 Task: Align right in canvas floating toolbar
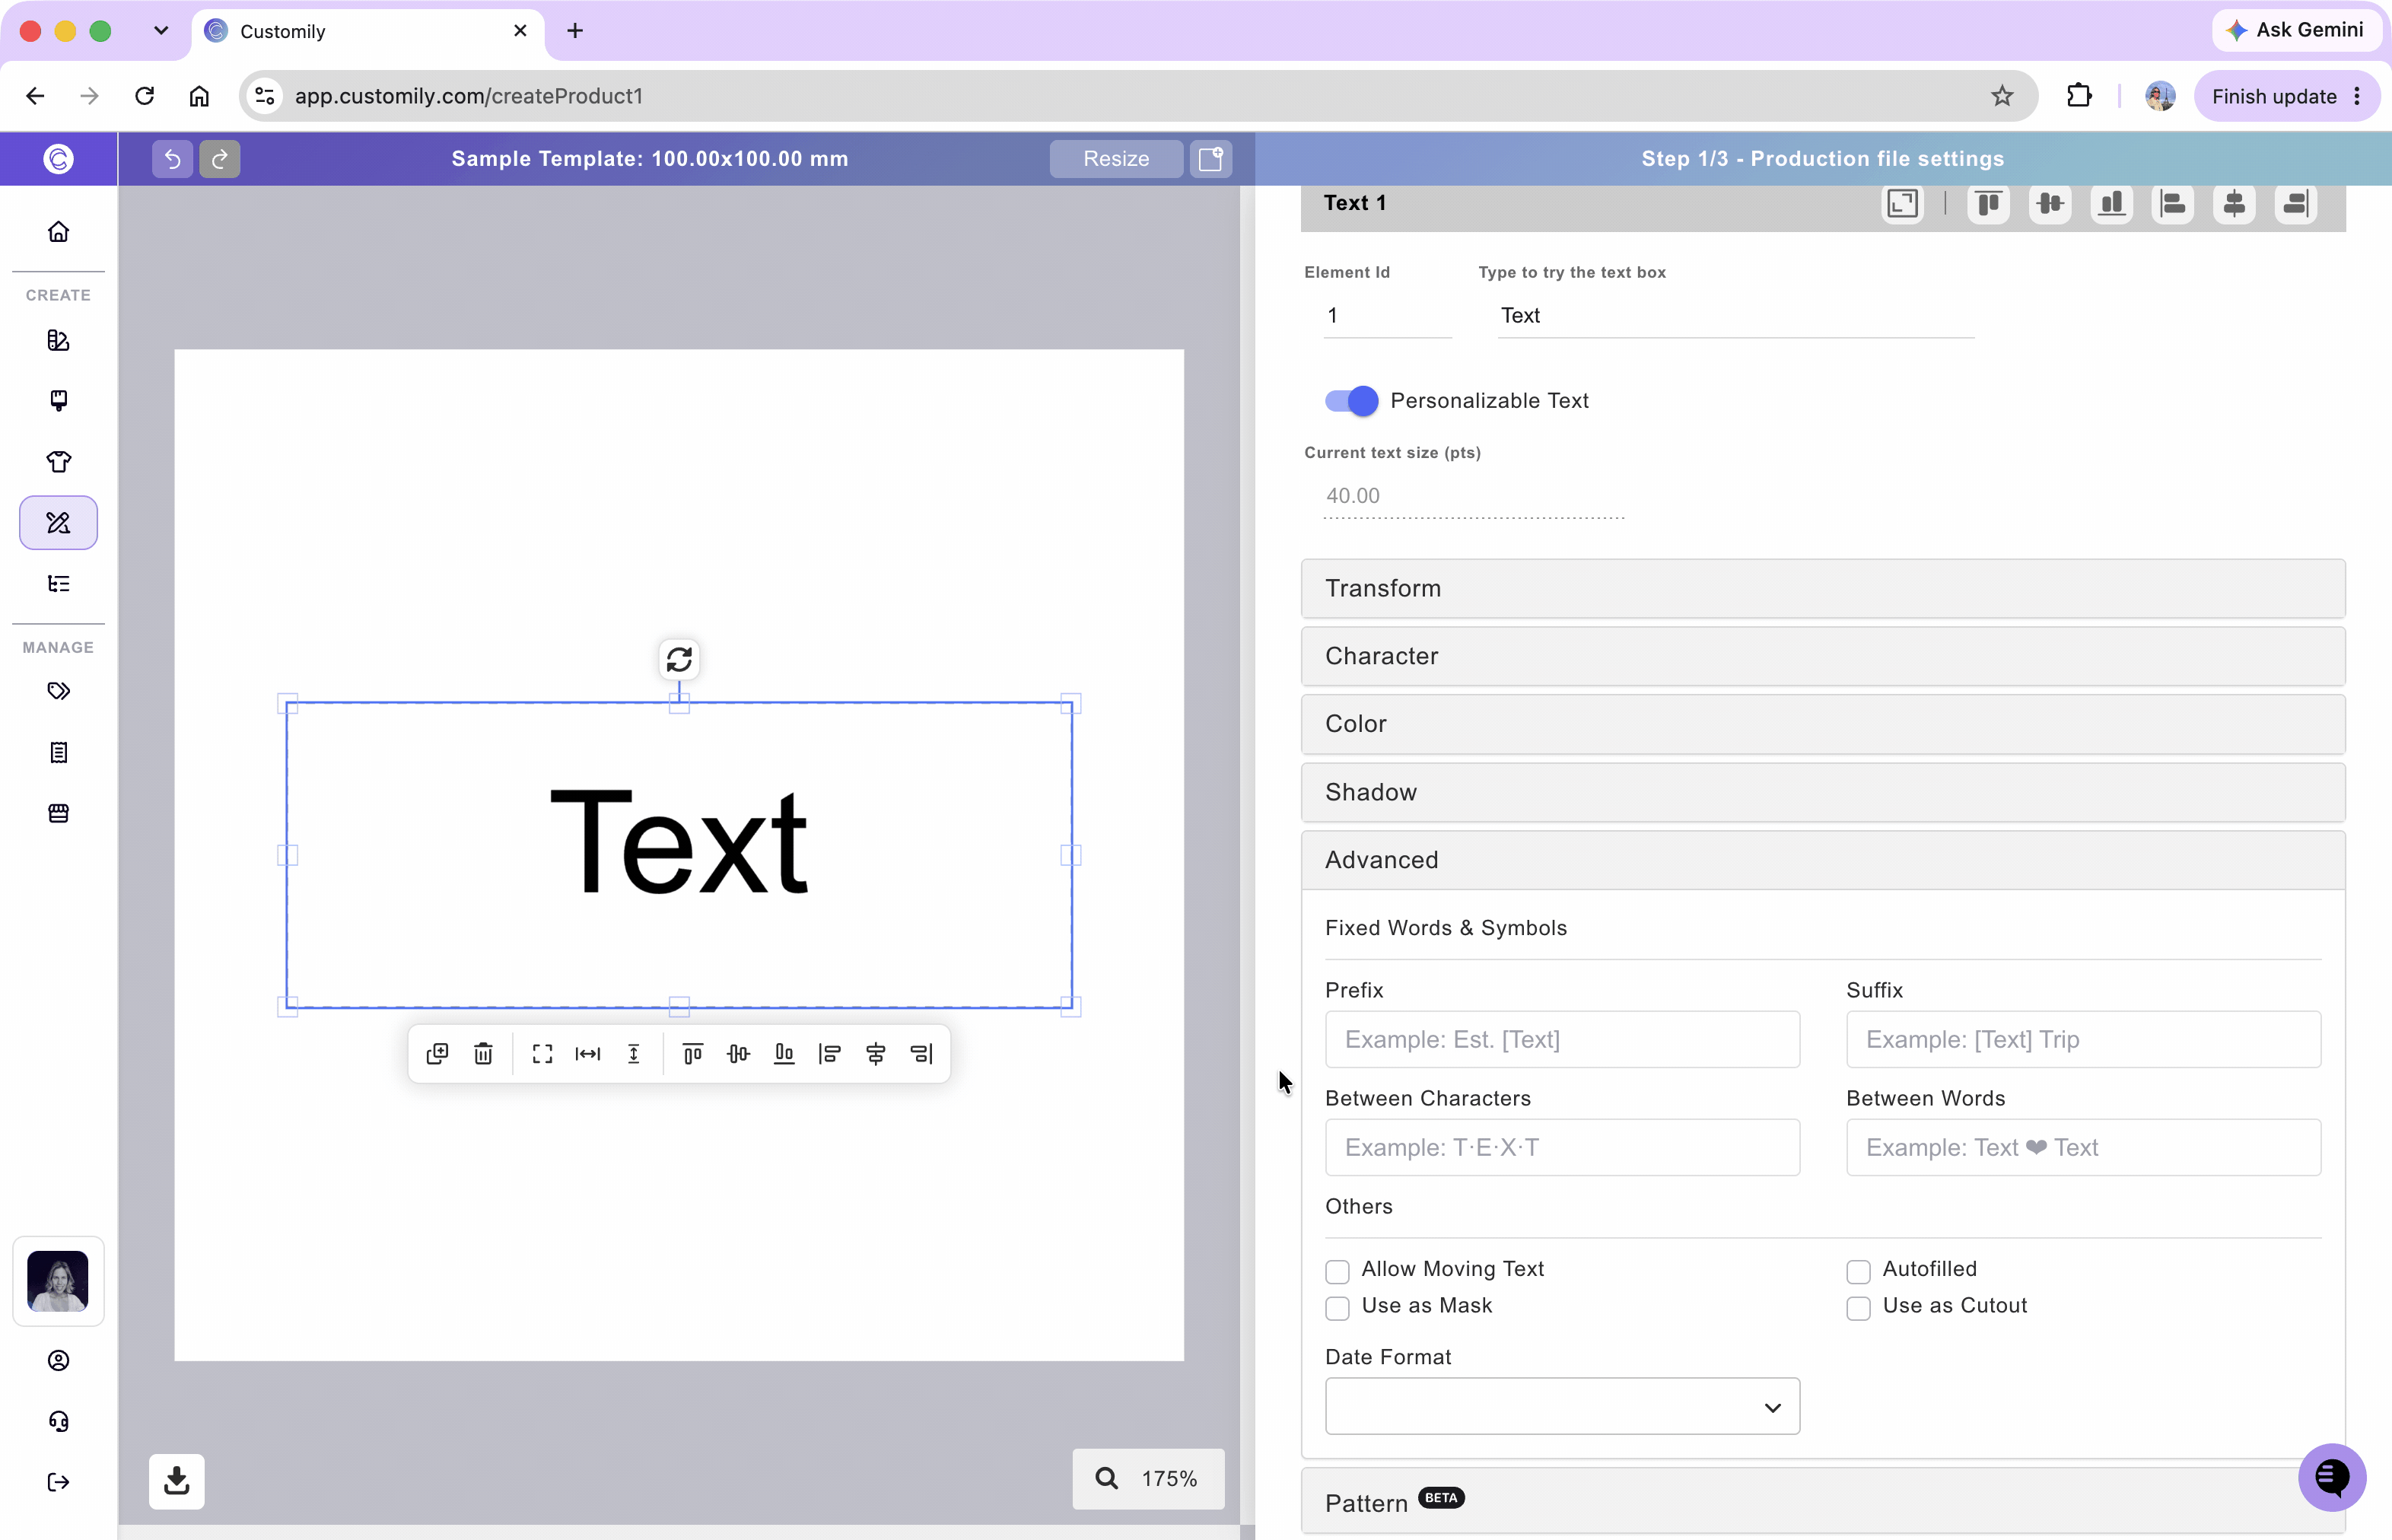click(x=922, y=1053)
